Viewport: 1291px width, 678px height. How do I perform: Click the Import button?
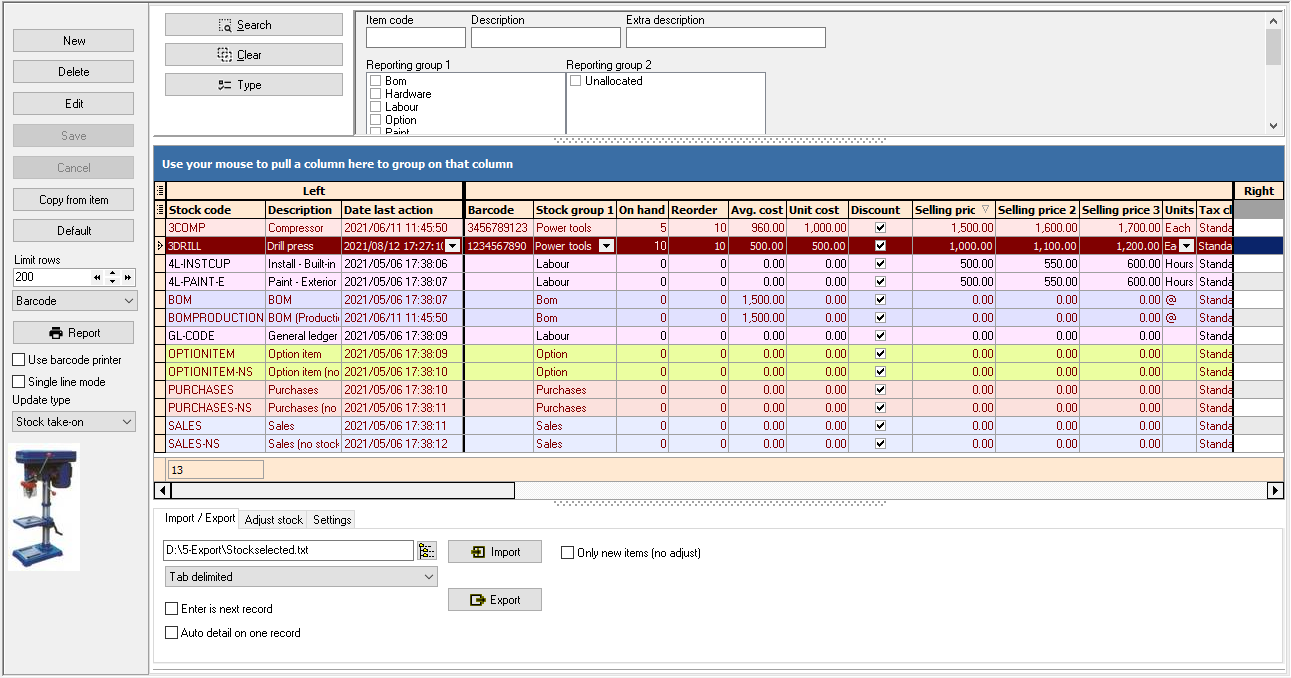(495, 552)
